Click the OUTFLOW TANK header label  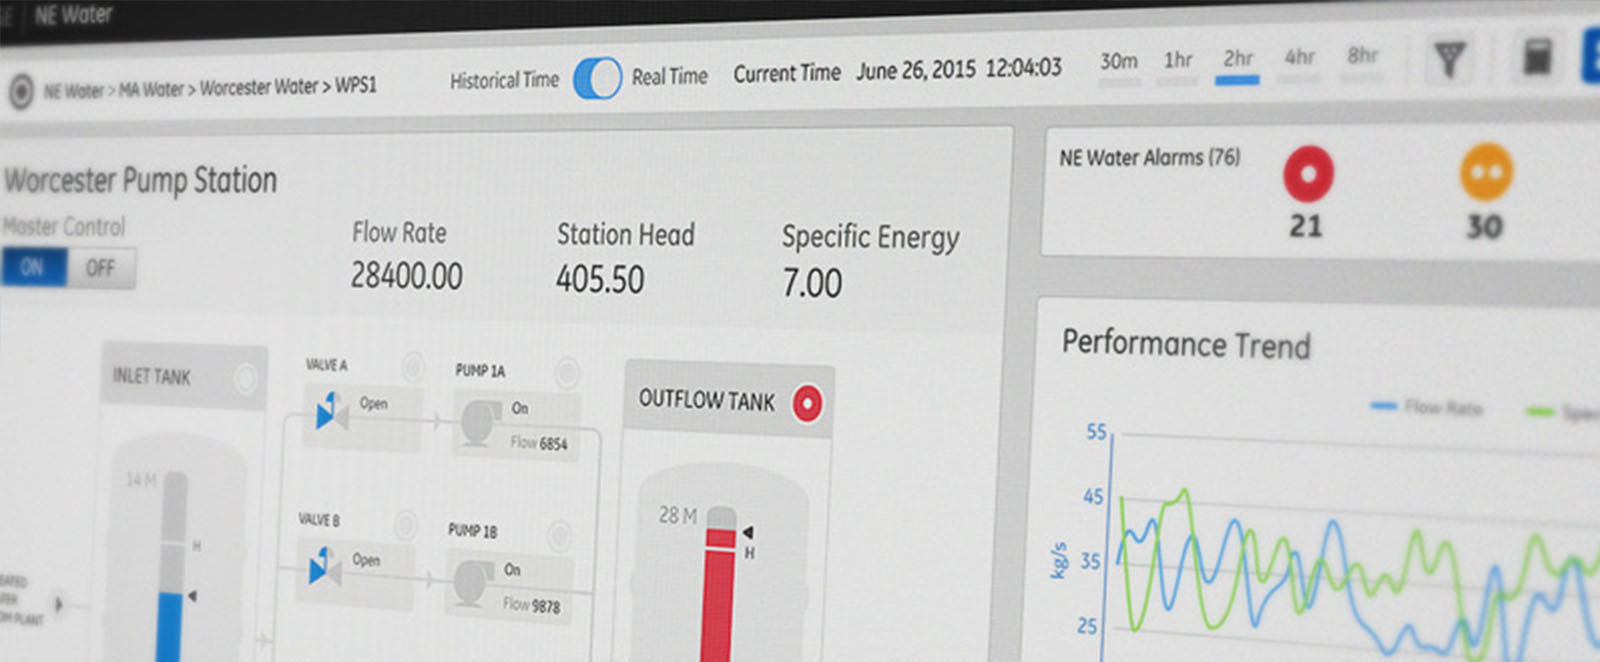click(707, 400)
